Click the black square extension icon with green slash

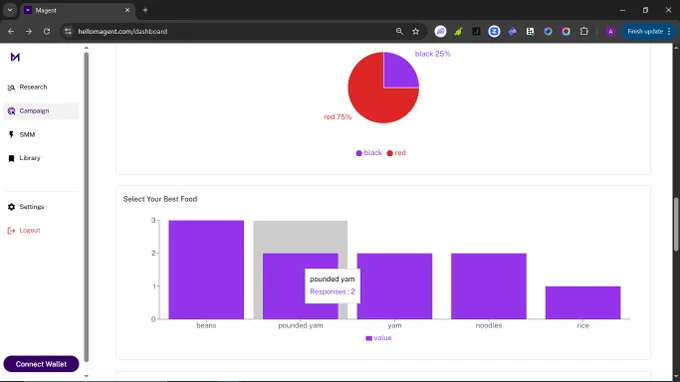tap(476, 32)
